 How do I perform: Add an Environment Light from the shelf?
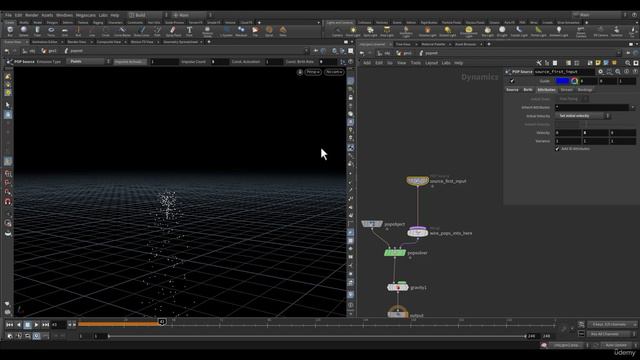[x=469, y=31]
